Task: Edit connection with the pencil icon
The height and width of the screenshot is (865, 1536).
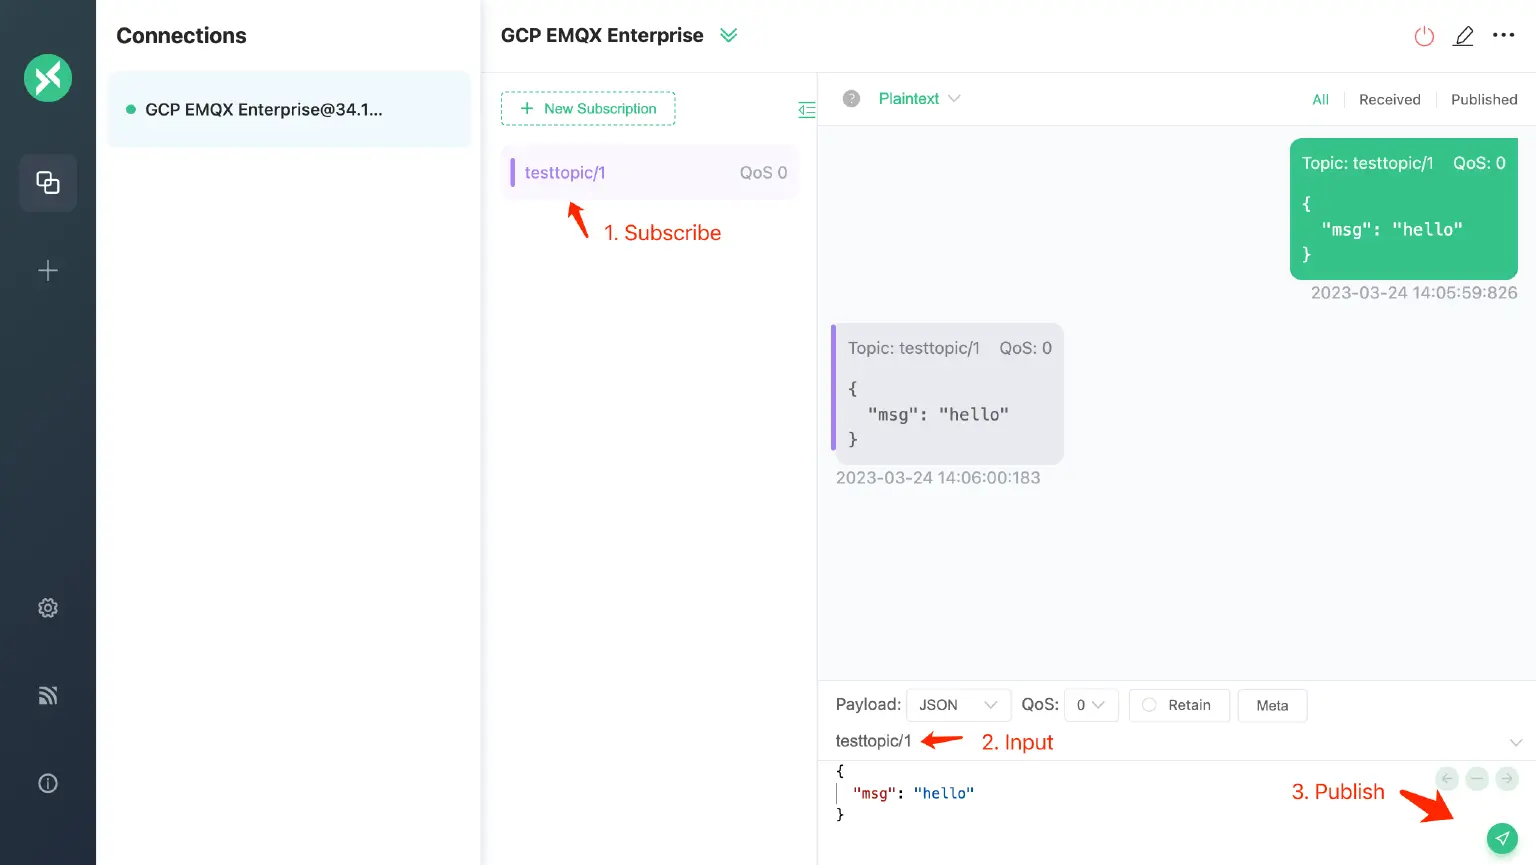Action: pyautogui.click(x=1464, y=37)
